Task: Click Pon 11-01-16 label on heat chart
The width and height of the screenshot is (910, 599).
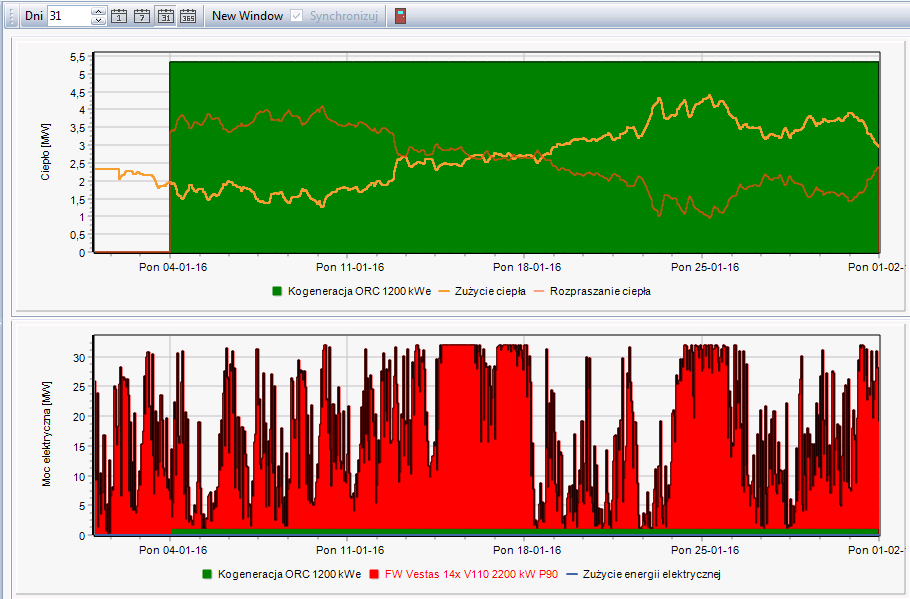Action: pyautogui.click(x=350, y=267)
